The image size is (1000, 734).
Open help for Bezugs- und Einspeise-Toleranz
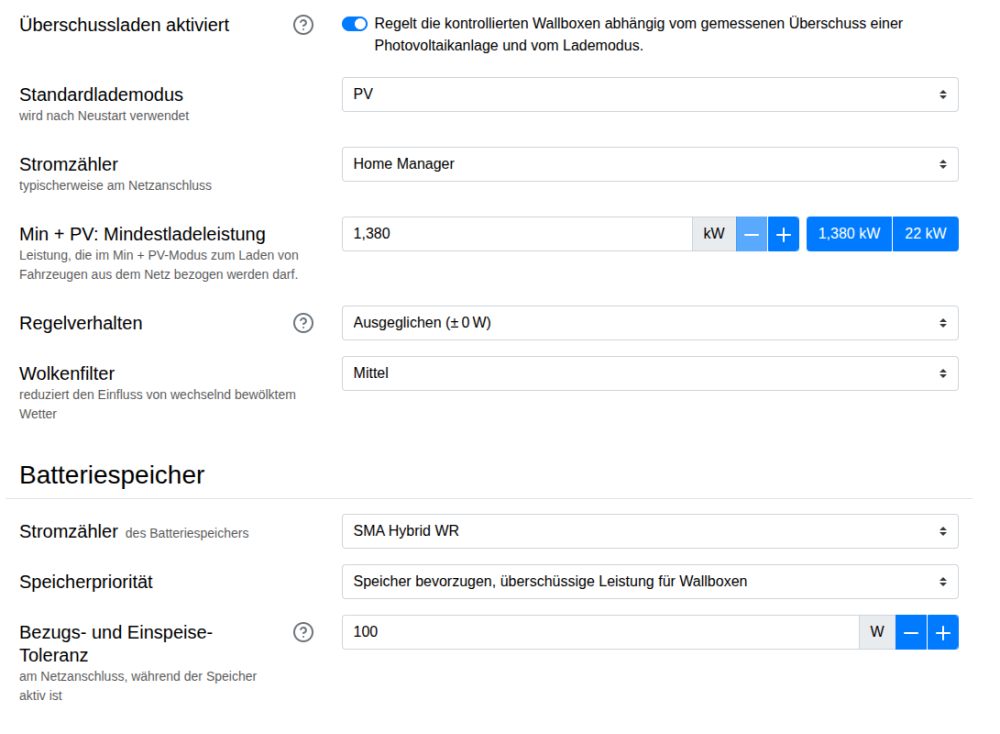tap(303, 632)
